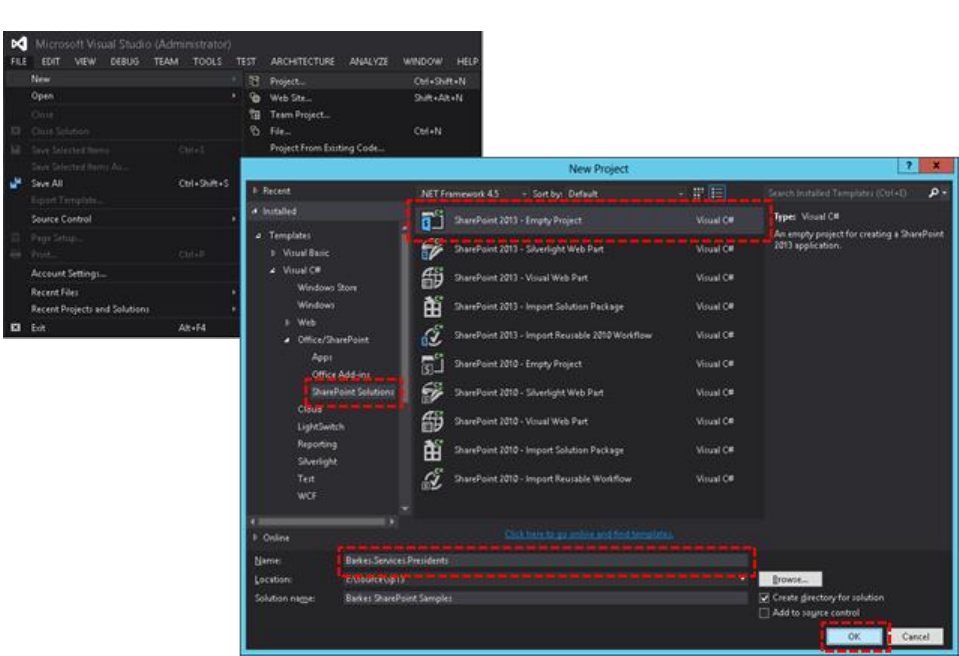Image resolution: width=959 pixels, height=656 pixels.
Task: Select WCF tree item
Action: click(x=306, y=496)
